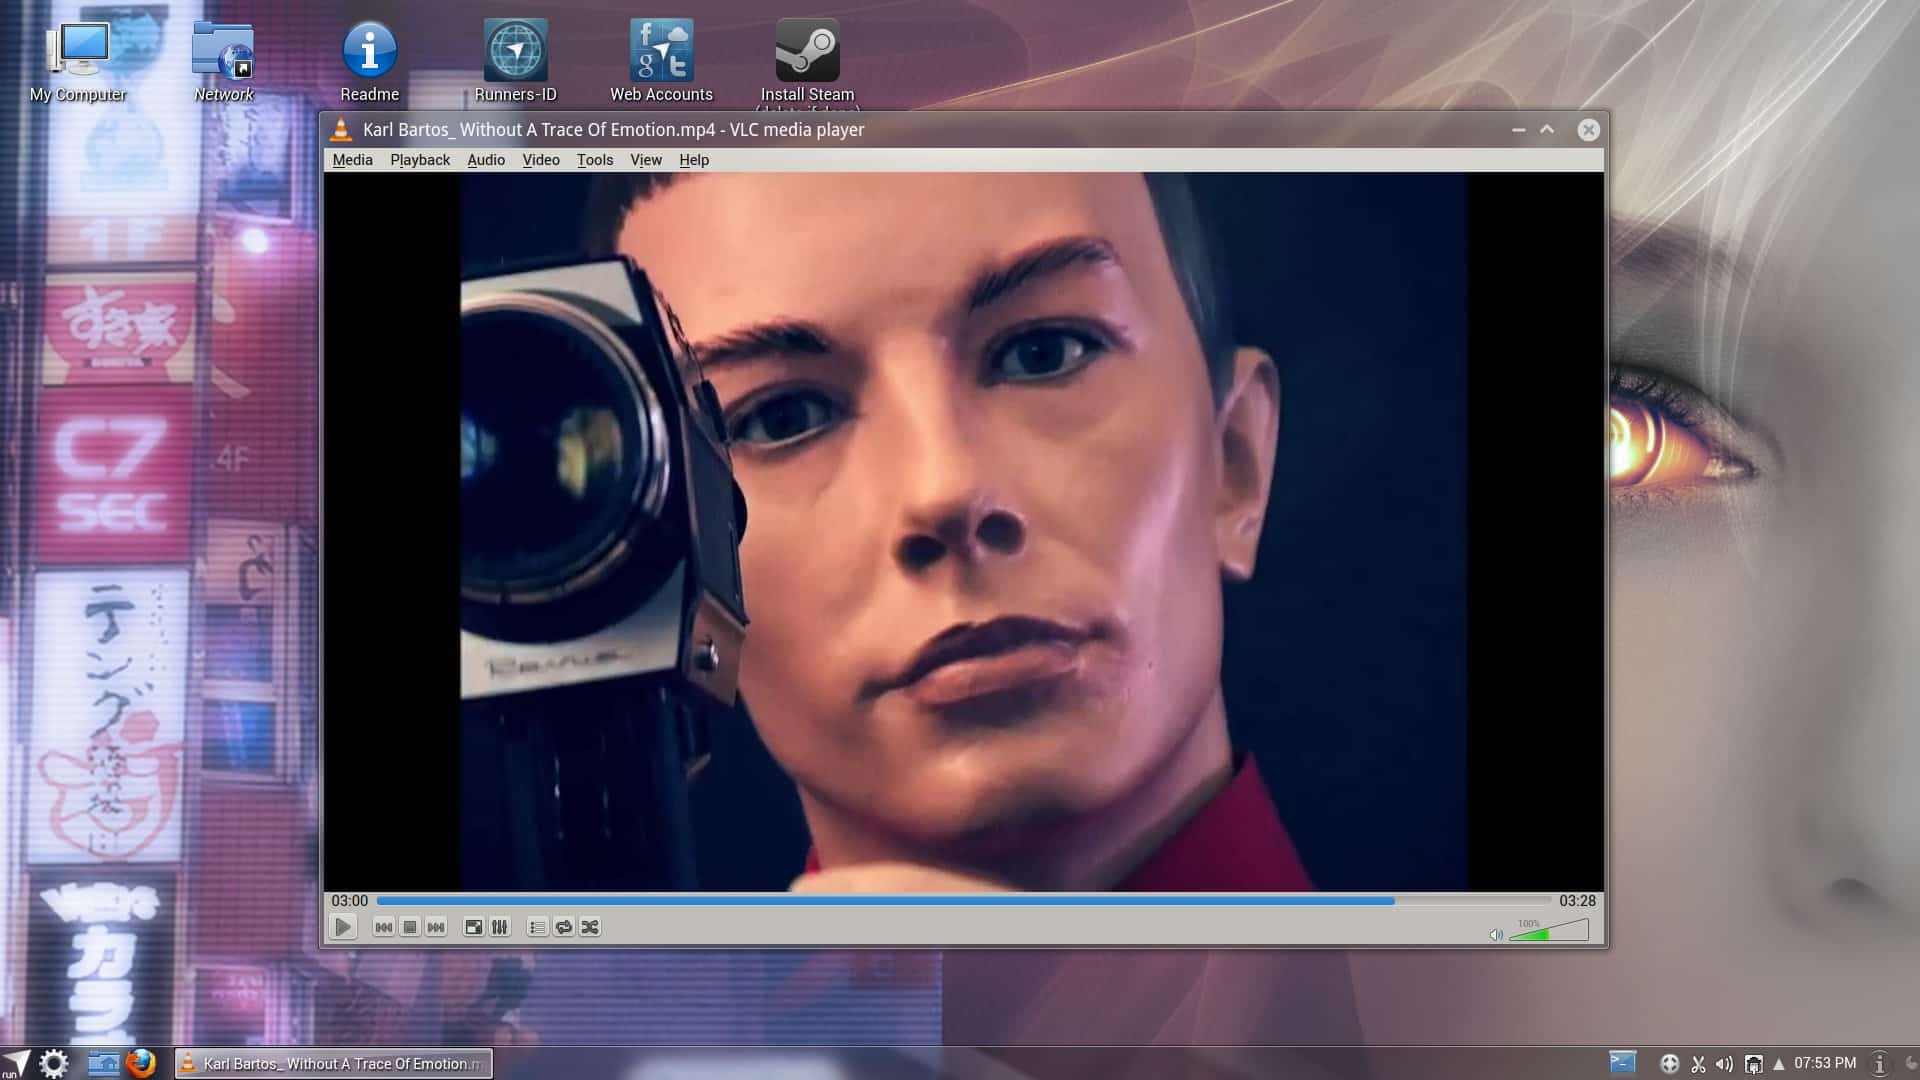Open extended settings equalizer button

point(500,928)
